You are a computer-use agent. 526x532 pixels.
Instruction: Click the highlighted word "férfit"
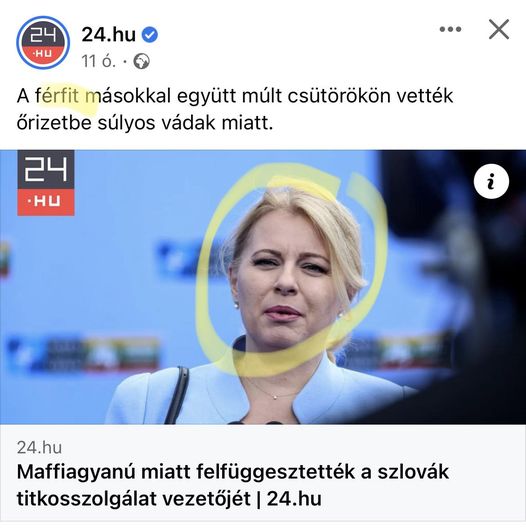coord(57,96)
